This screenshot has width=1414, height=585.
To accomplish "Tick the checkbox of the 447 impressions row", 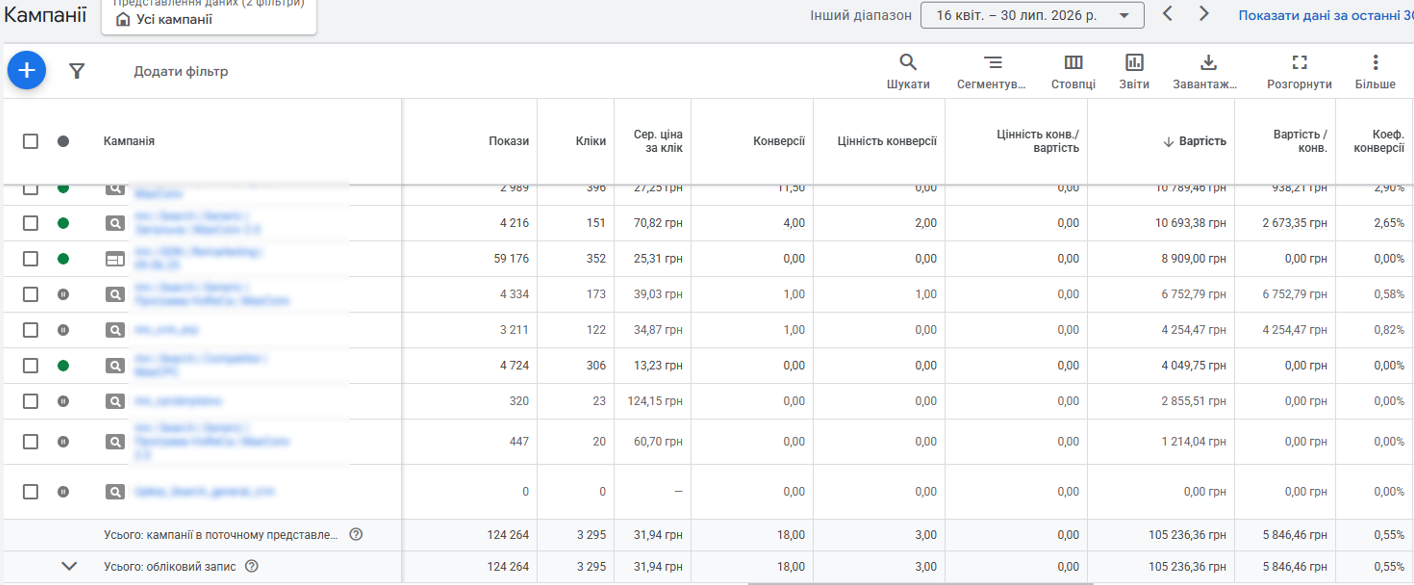I will point(30,441).
